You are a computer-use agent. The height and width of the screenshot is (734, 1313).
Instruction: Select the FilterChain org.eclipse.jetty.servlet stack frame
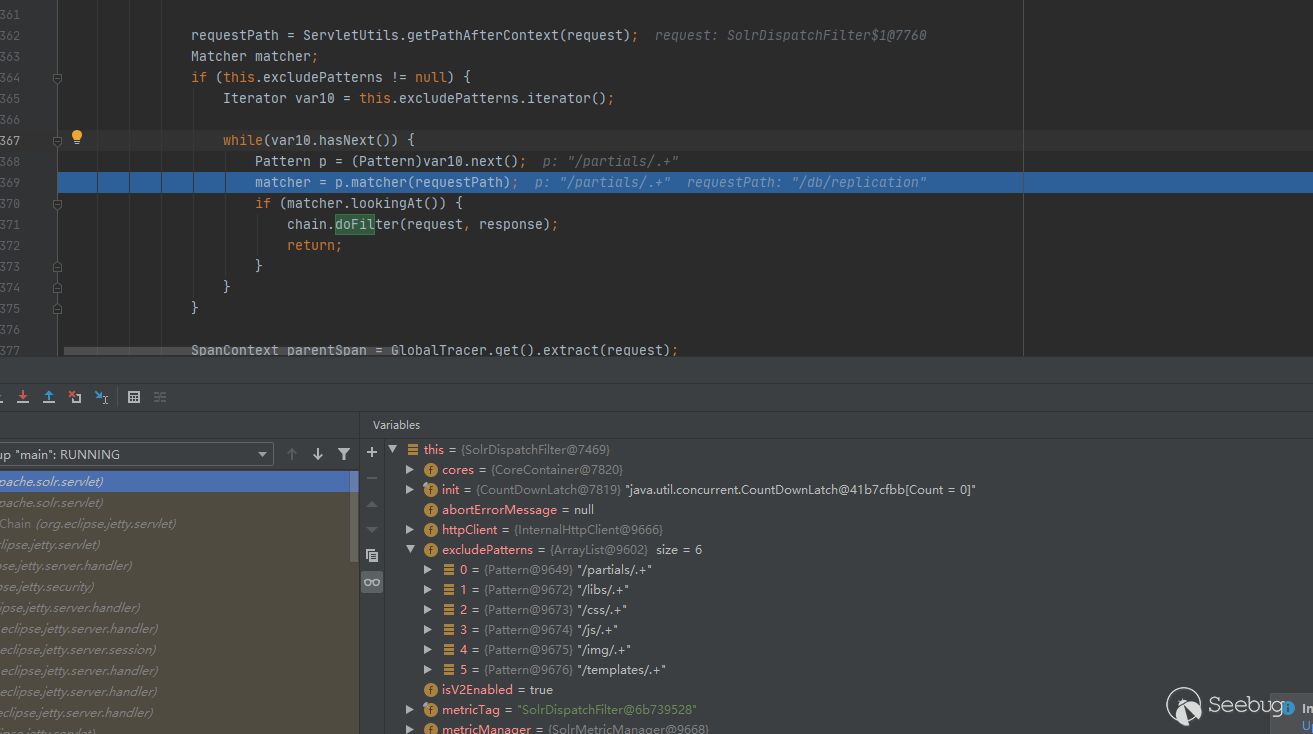(90, 524)
